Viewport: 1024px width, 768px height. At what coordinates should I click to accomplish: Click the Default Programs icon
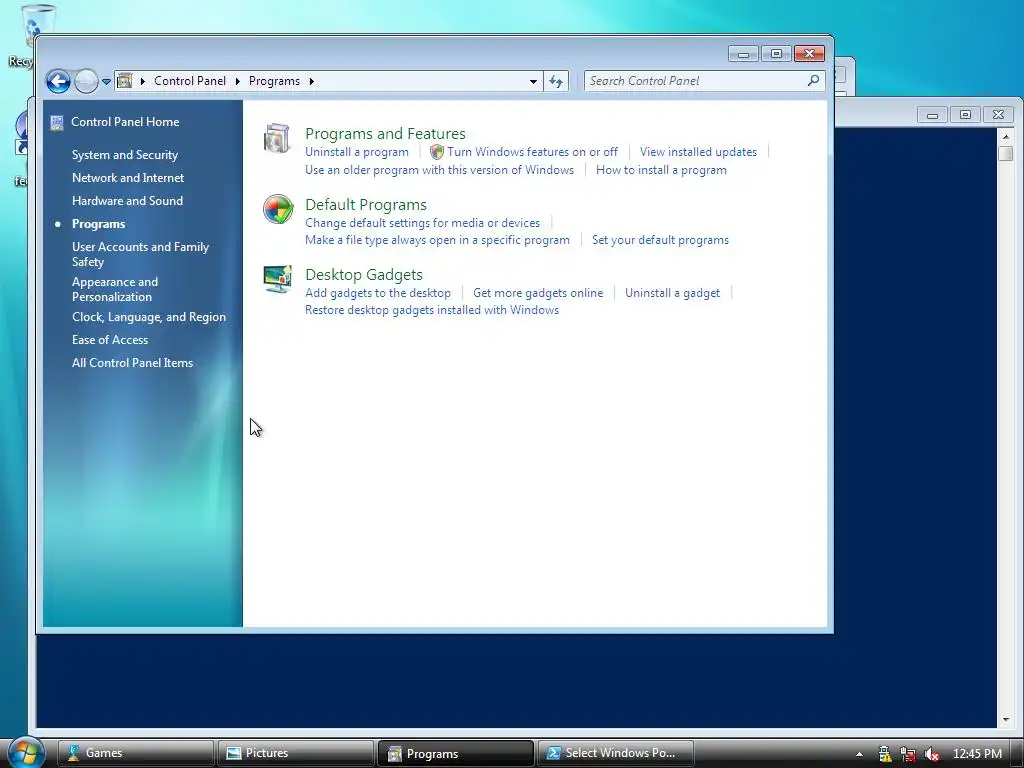[278, 209]
